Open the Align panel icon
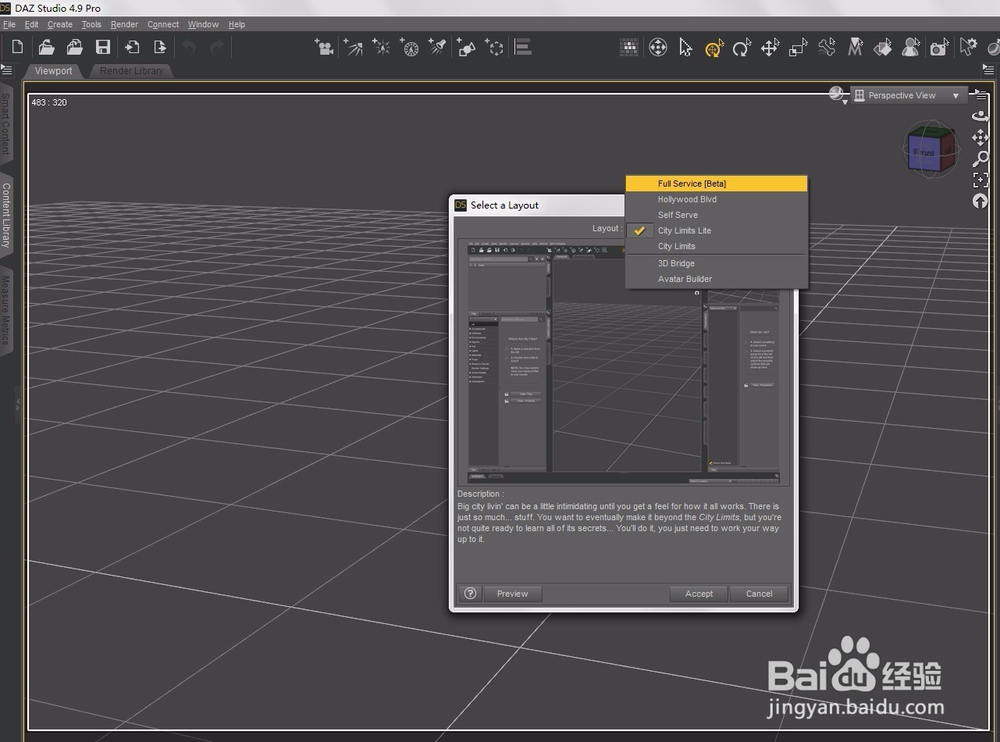 point(523,47)
